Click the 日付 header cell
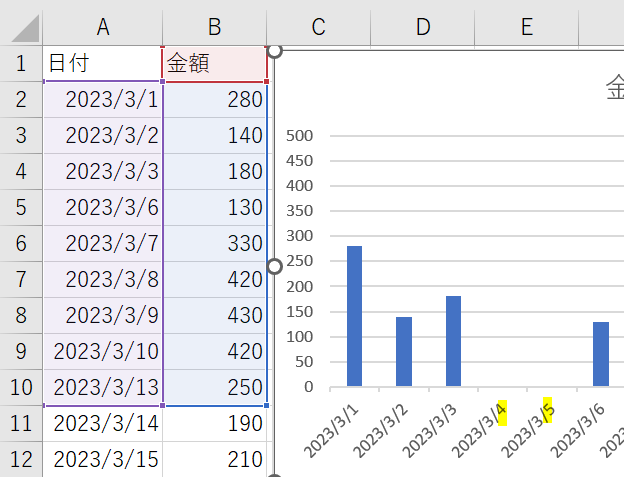 tap(103, 63)
